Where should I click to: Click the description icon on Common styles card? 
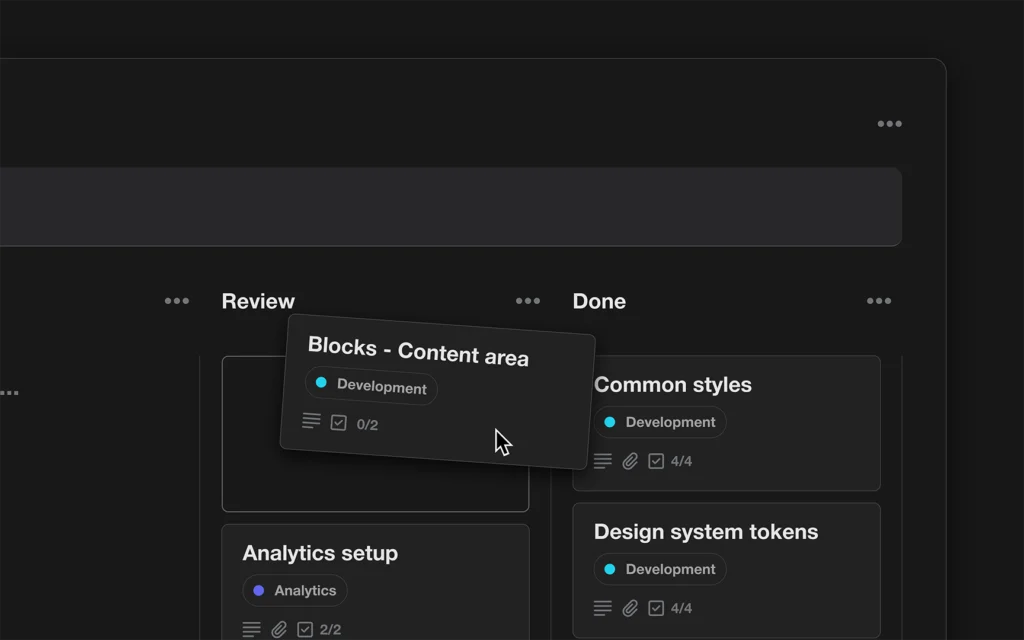(x=603, y=461)
